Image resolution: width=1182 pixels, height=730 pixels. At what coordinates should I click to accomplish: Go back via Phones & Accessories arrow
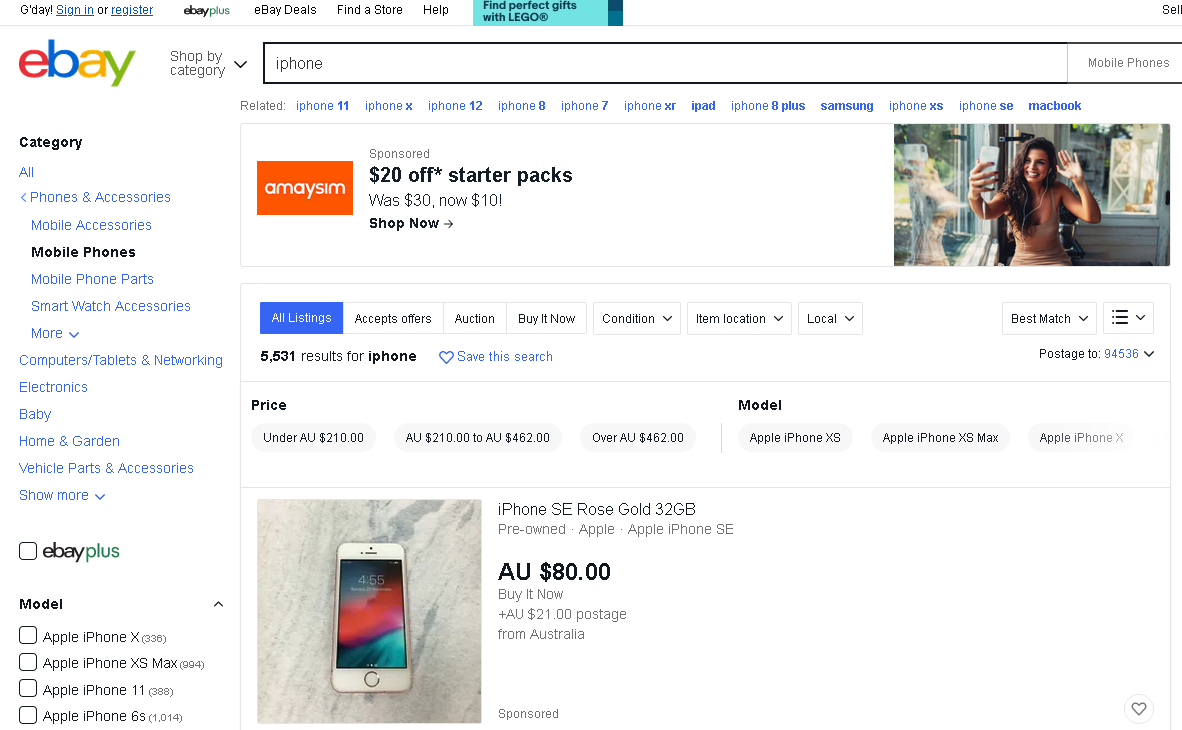(x=24, y=197)
